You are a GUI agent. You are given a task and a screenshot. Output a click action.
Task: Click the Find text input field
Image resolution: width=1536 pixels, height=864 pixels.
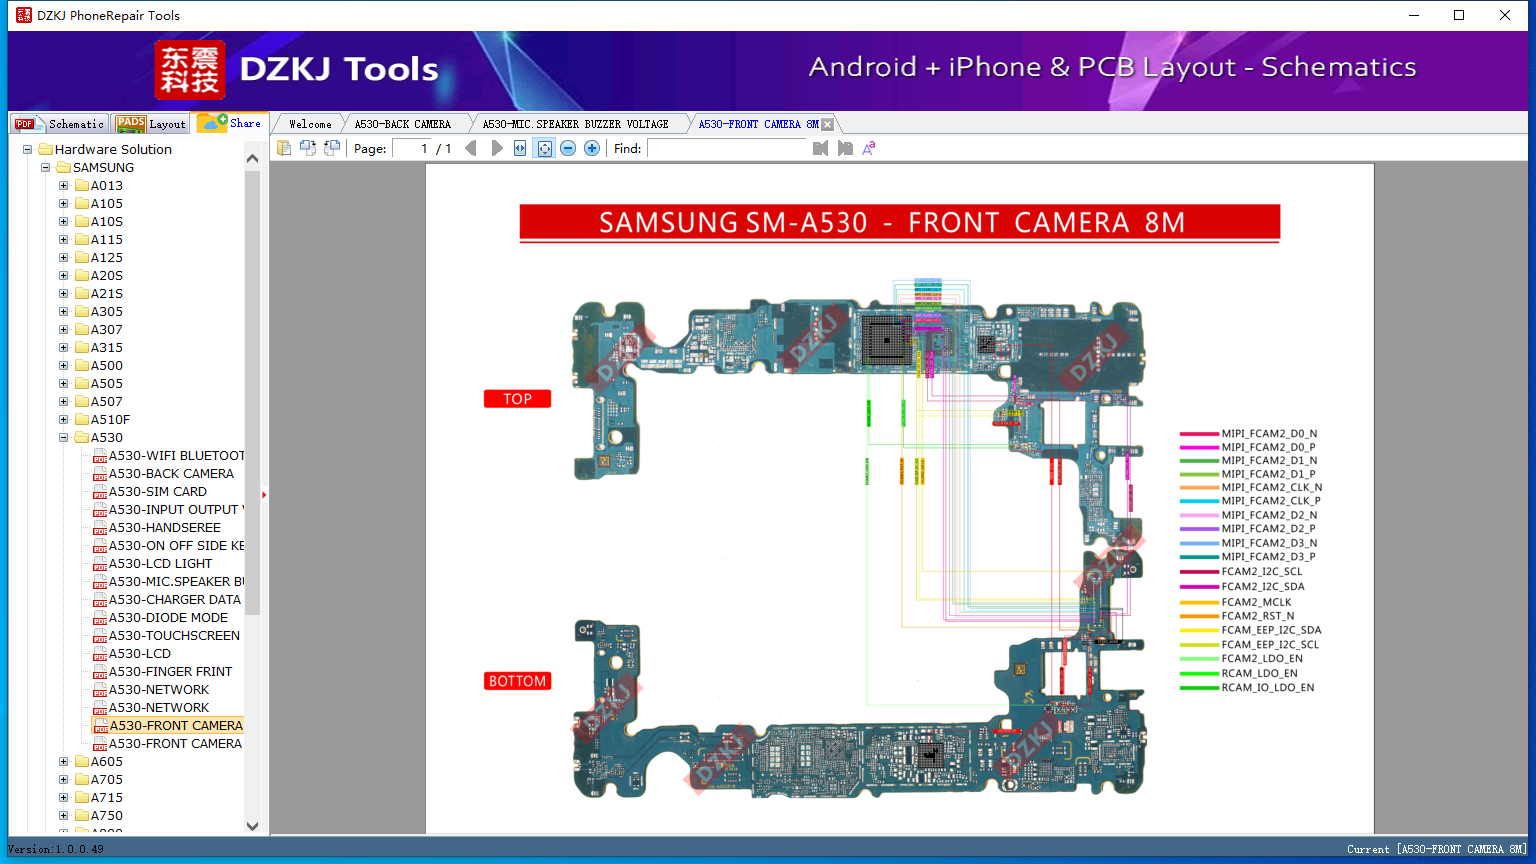pos(727,149)
